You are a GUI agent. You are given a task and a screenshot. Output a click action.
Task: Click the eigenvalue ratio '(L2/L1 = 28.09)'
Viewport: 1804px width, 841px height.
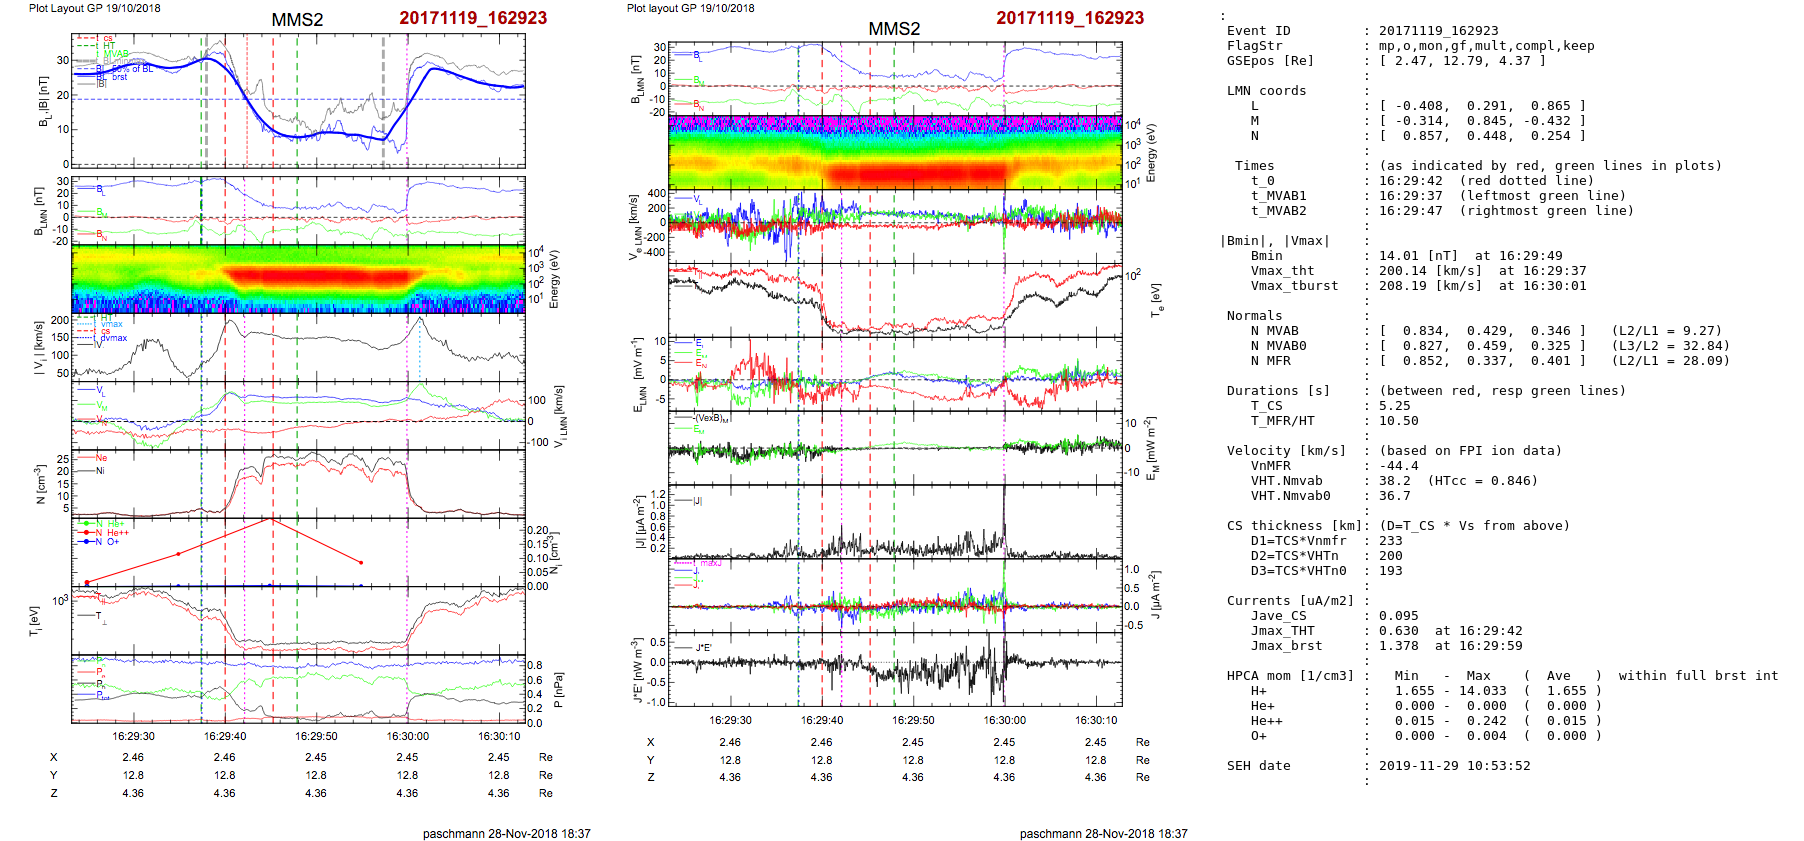click(1670, 361)
